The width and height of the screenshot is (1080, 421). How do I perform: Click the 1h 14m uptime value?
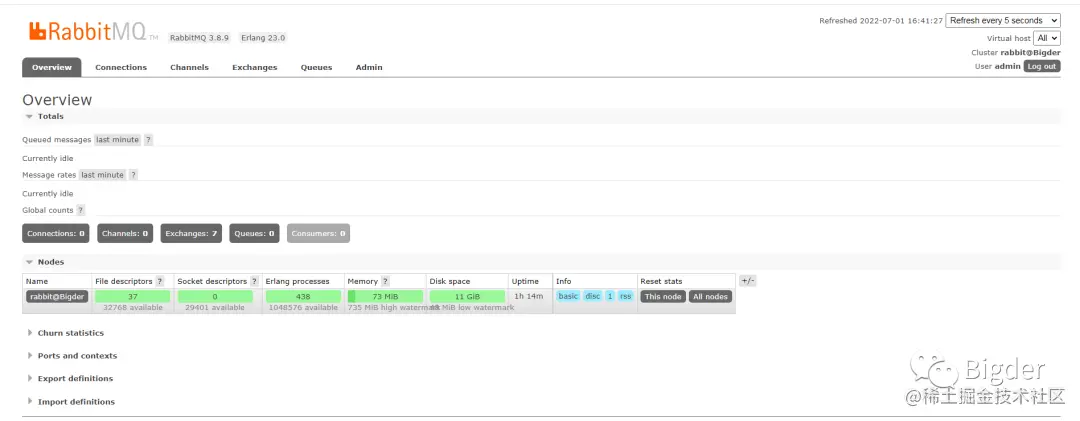tap(529, 296)
